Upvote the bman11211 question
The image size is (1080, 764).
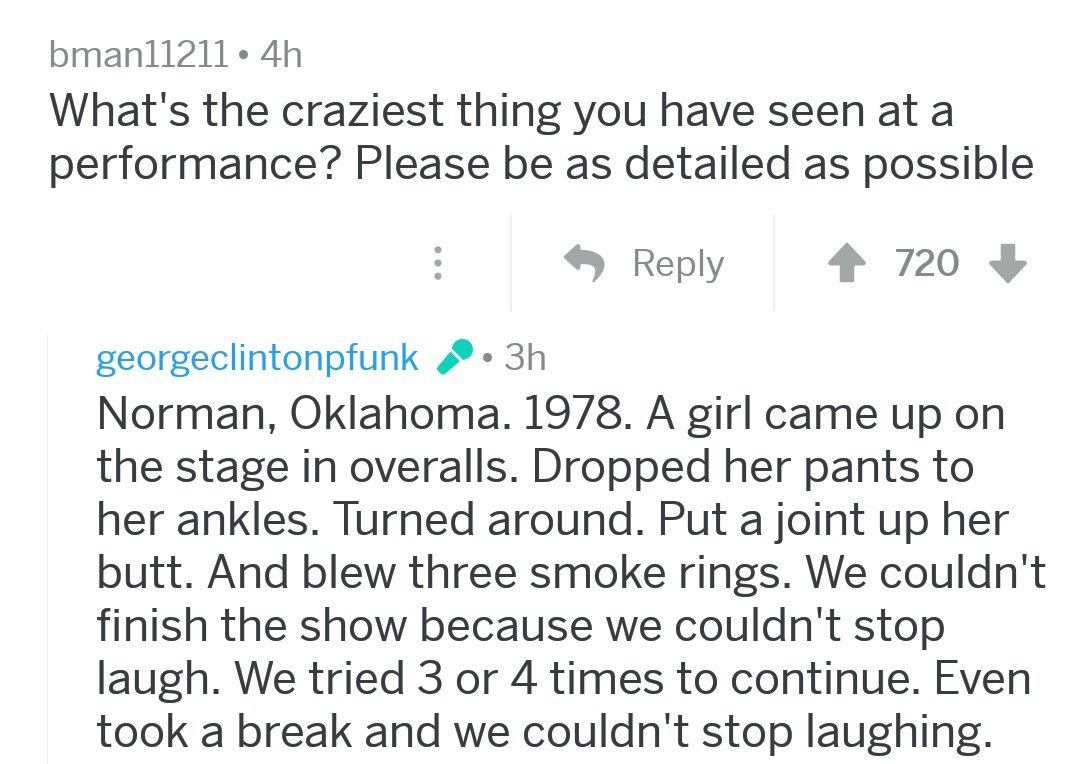click(847, 264)
